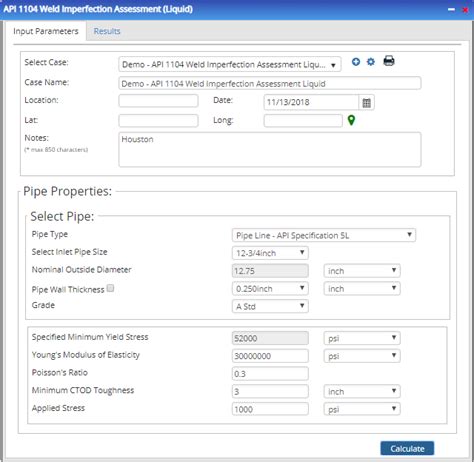This screenshot has height=462, width=474.
Task: Edit Young's Modulus of Elasticity value
Action: coord(270,356)
